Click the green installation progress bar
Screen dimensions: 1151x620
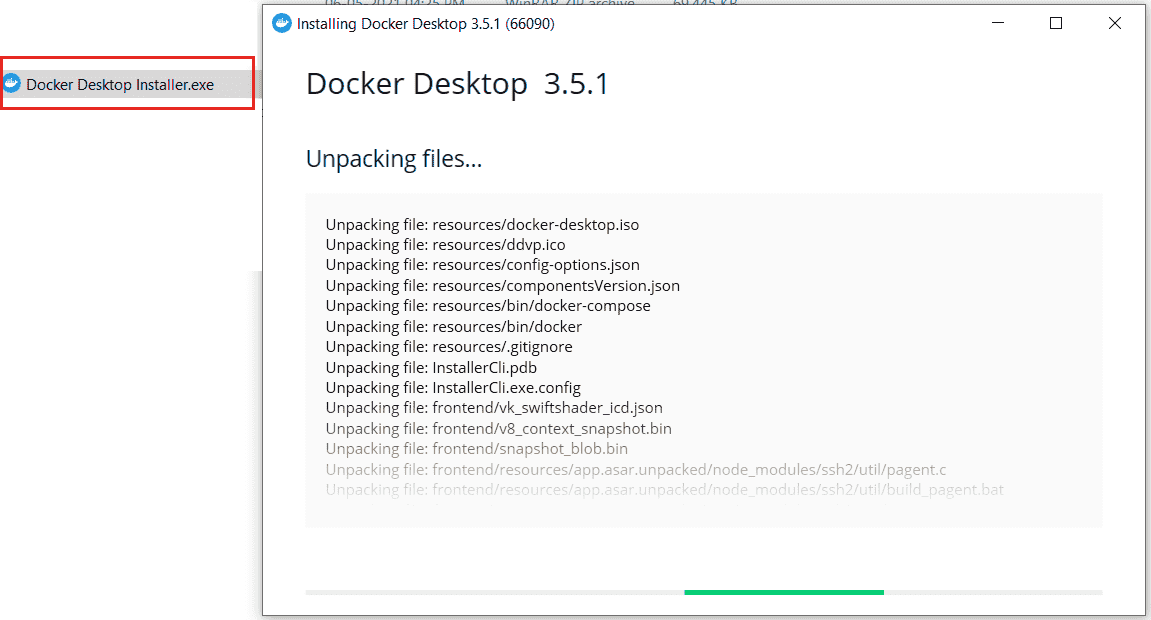click(x=784, y=592)
